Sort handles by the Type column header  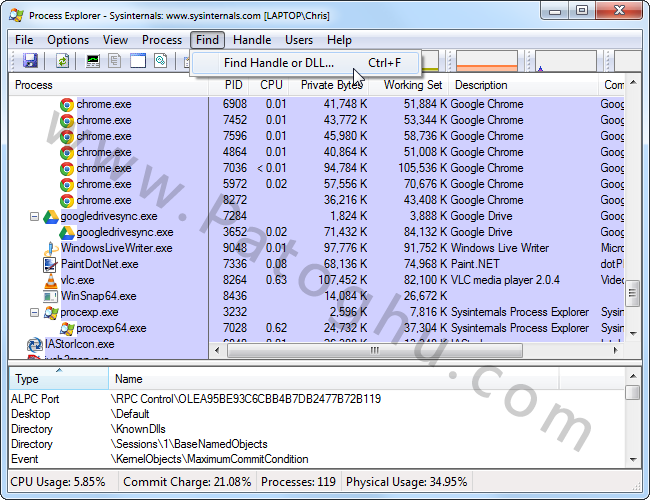pos(59,379)
